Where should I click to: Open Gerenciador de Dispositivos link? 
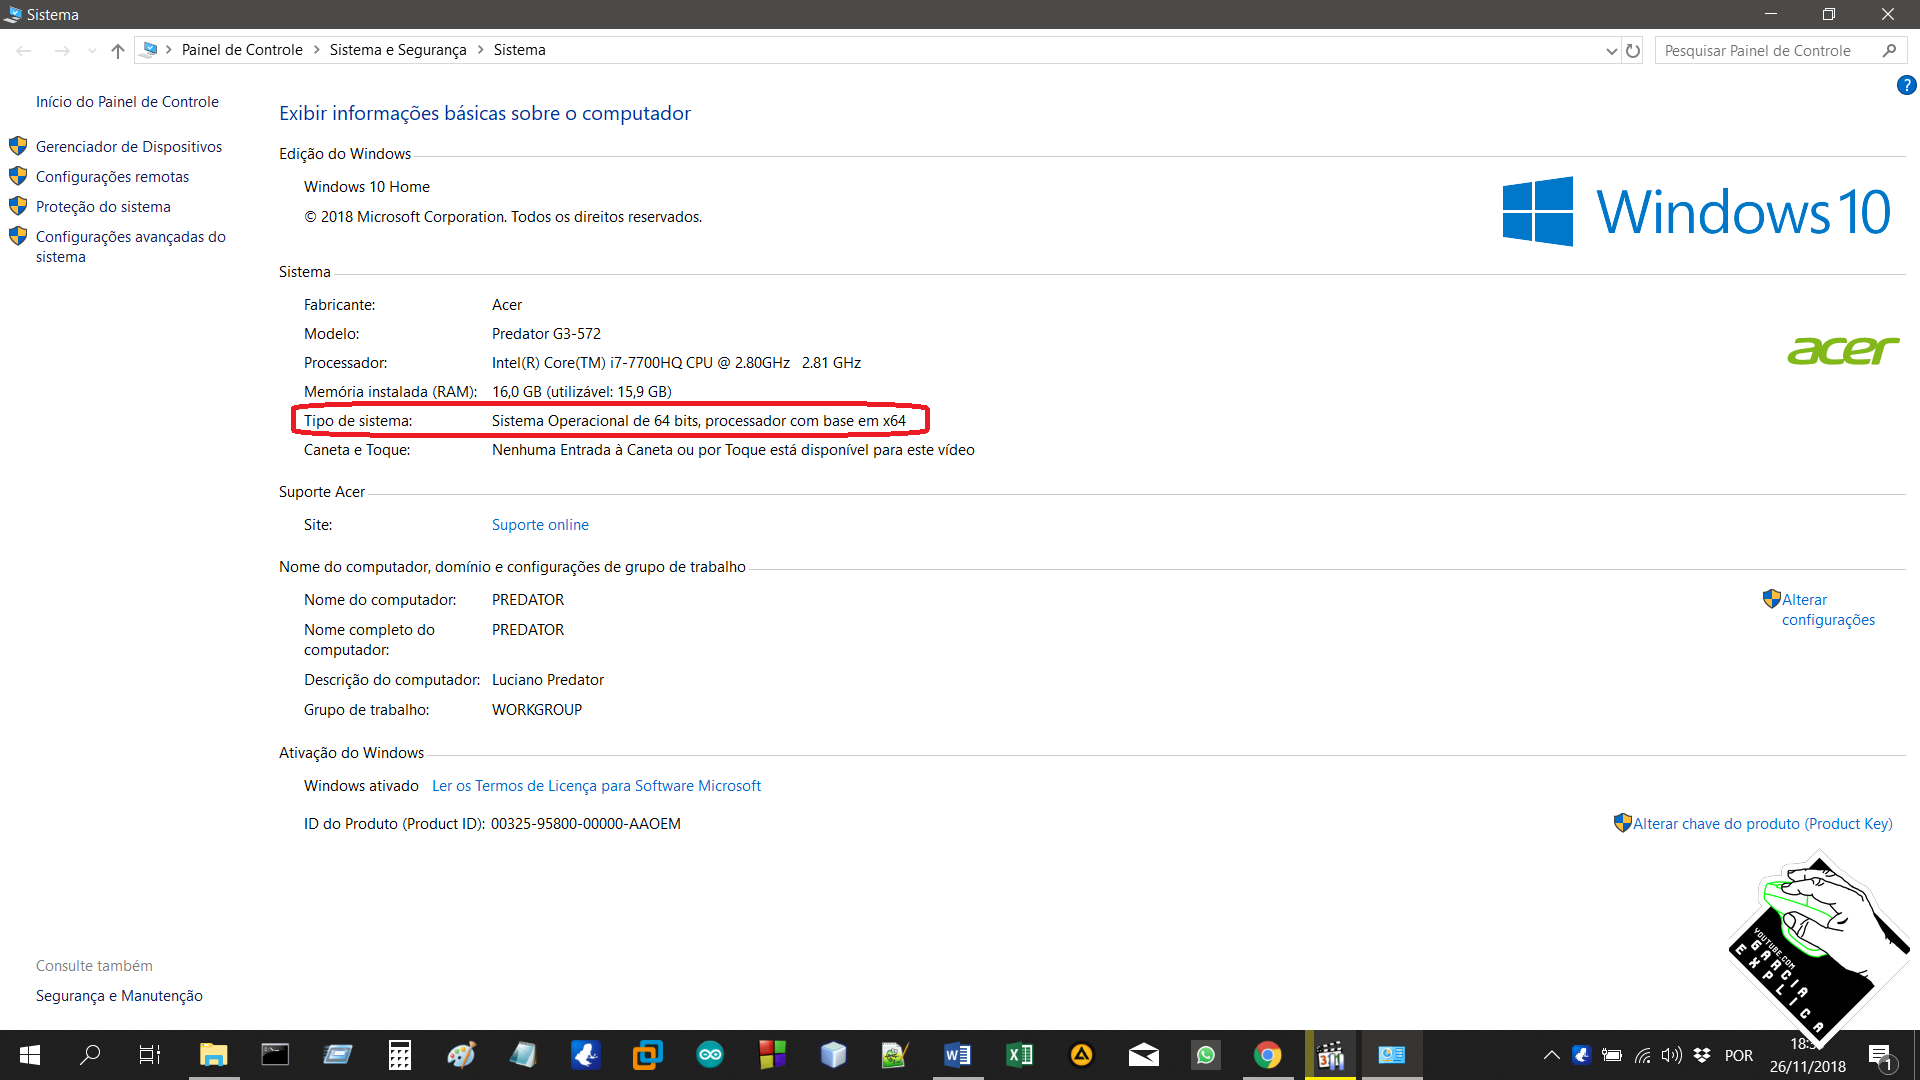point(129,146)
